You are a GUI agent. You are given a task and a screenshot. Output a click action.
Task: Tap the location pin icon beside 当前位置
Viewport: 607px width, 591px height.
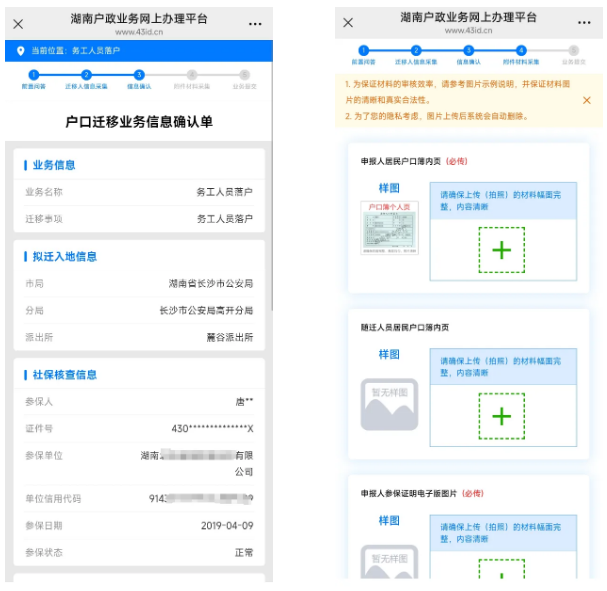(21, 50)
